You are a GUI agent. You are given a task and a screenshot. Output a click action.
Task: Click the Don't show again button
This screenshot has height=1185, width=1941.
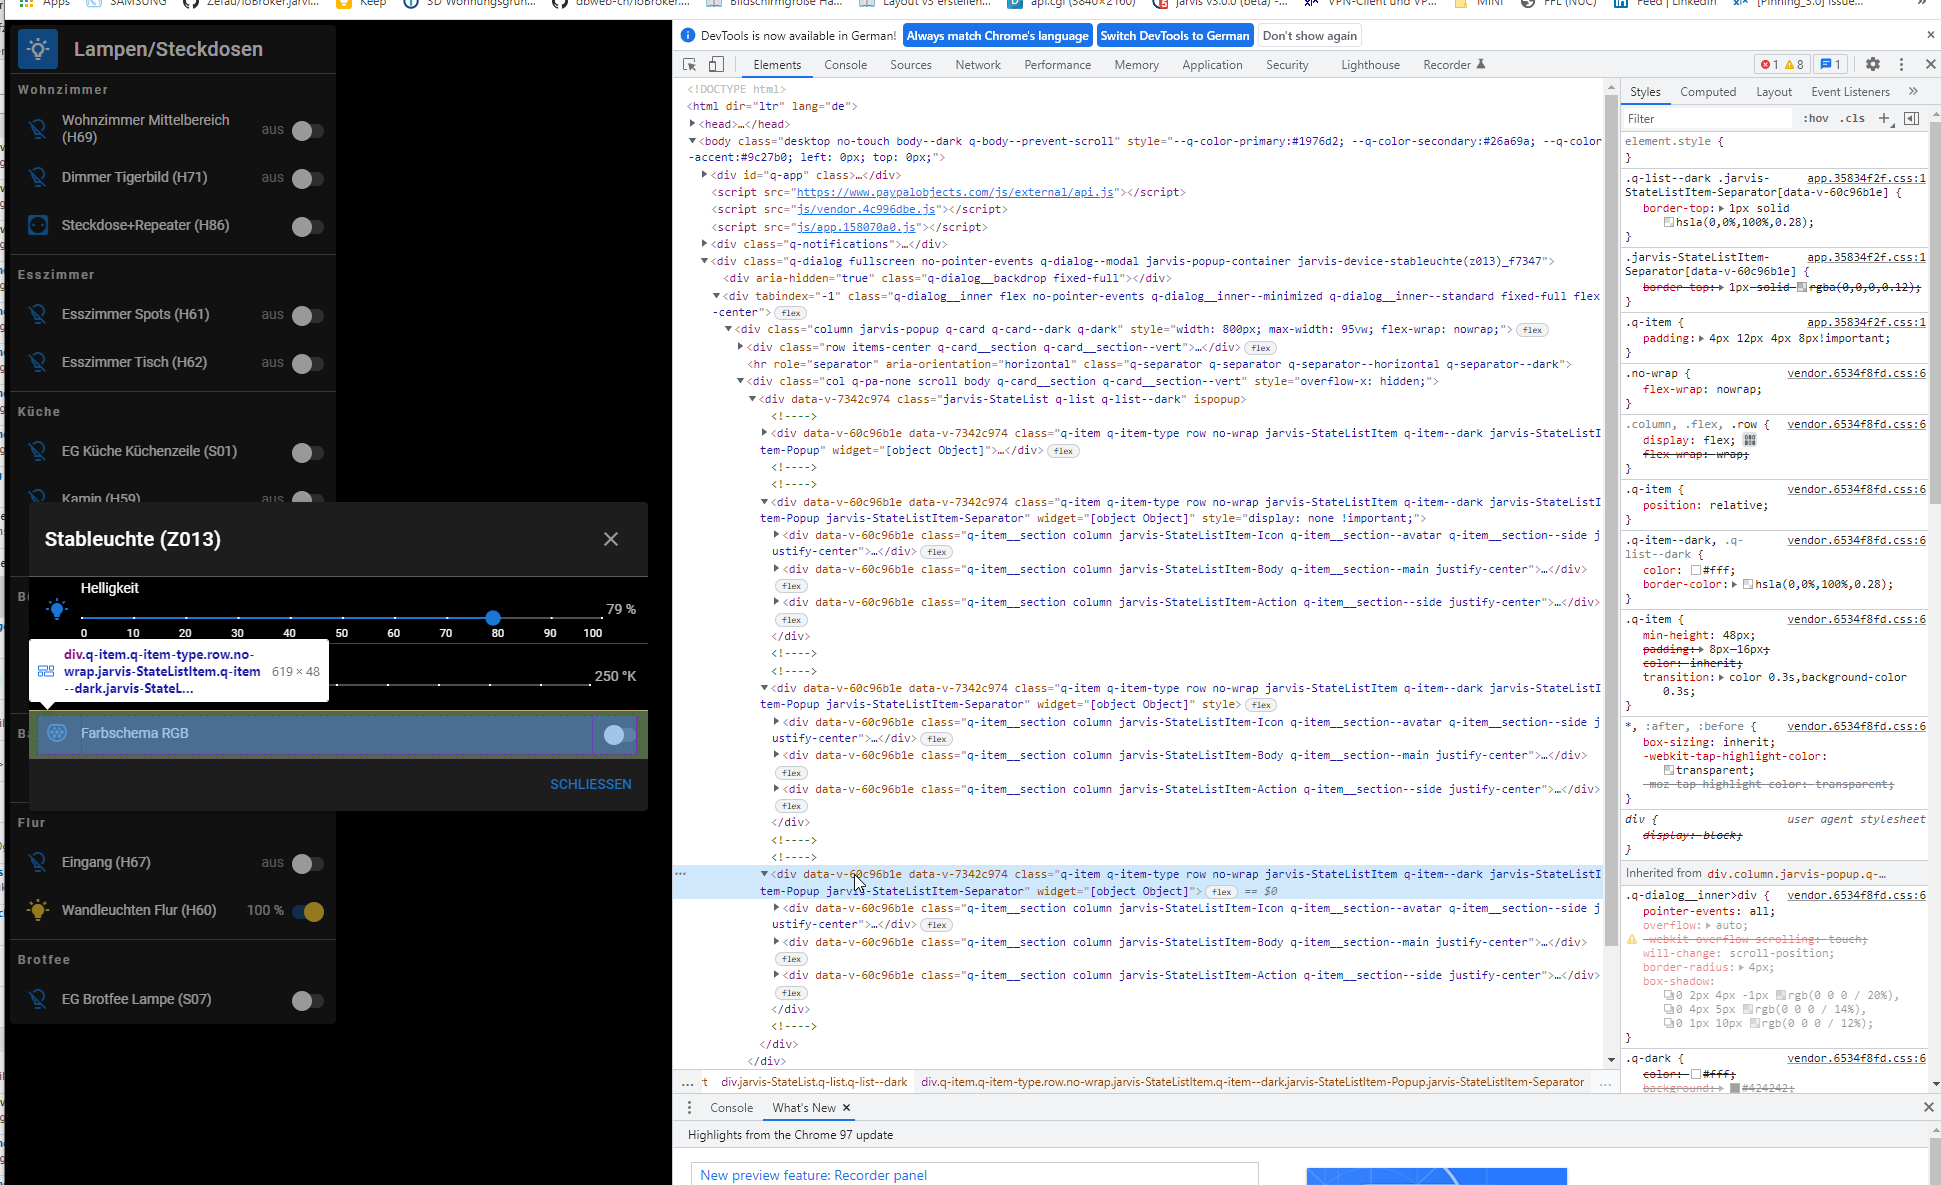(x=1309, y=36)
